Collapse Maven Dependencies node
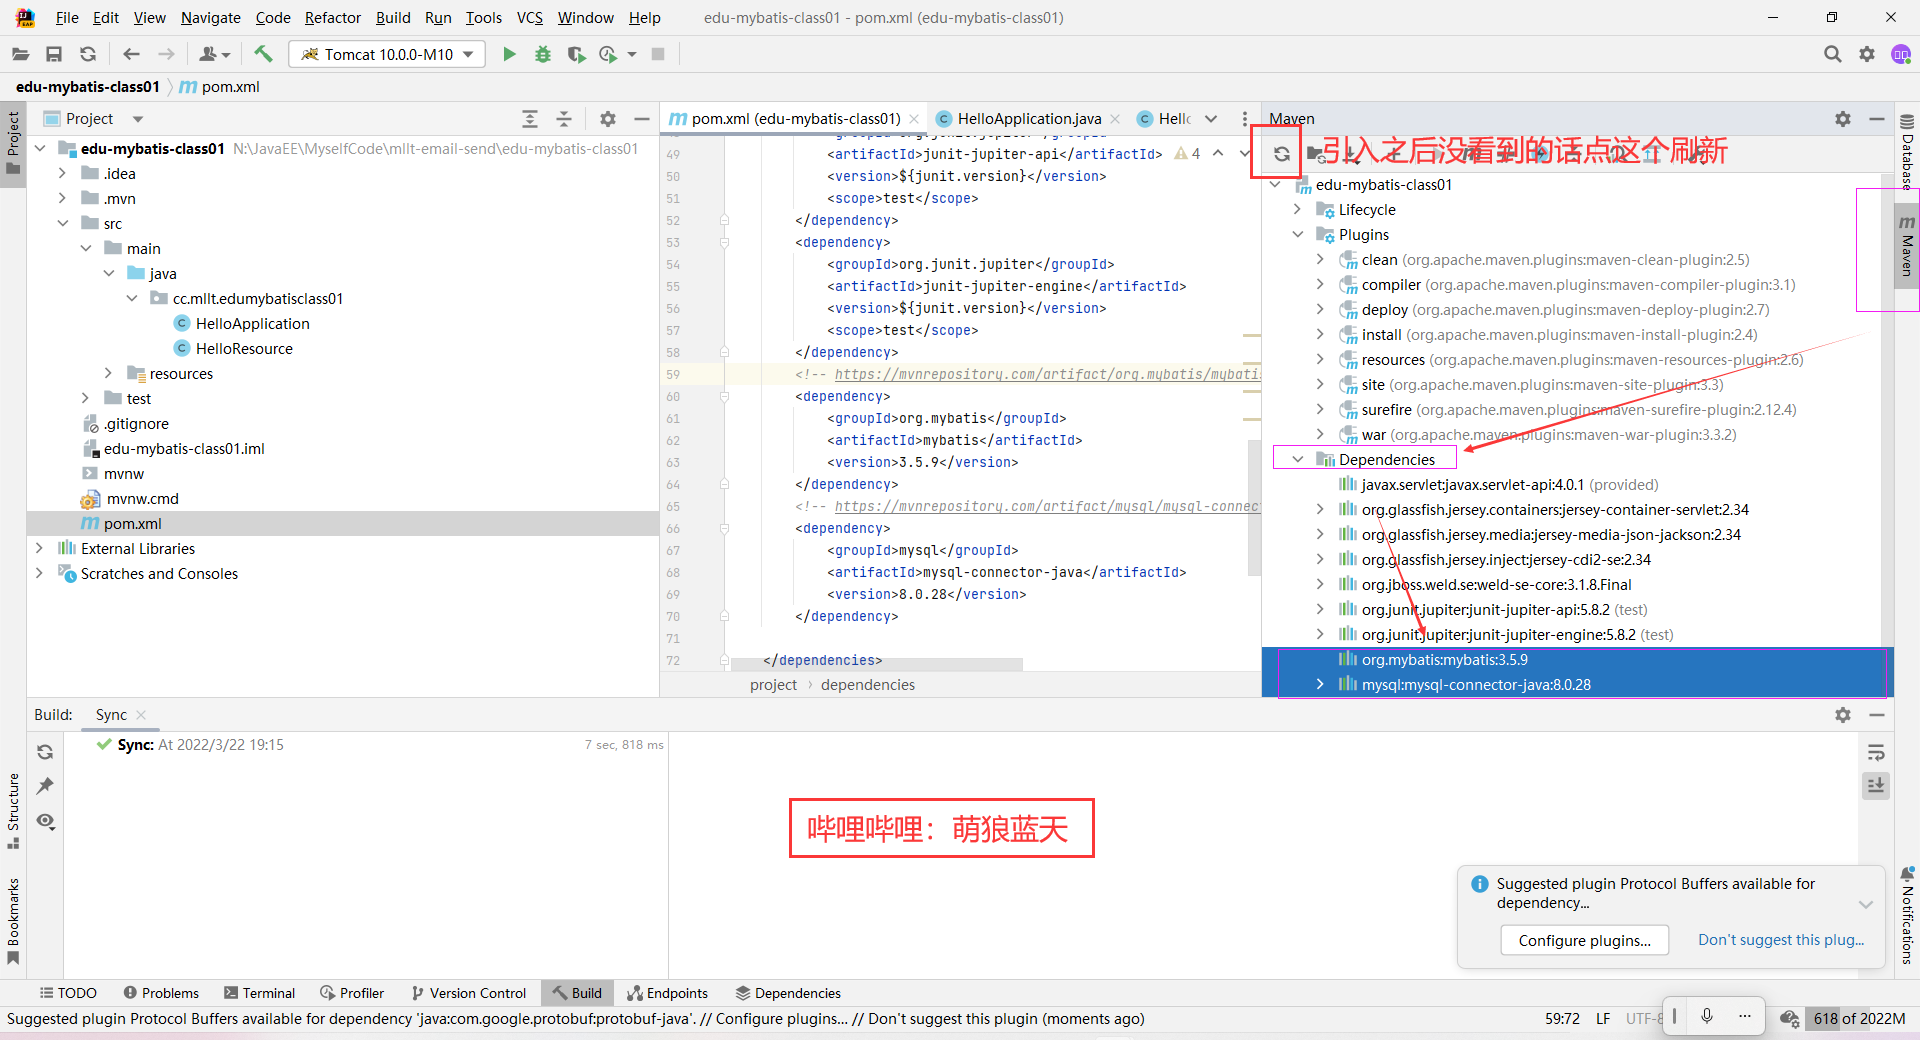The width and height of the screenshot is (1920, 1040). tap(1297, 459)
